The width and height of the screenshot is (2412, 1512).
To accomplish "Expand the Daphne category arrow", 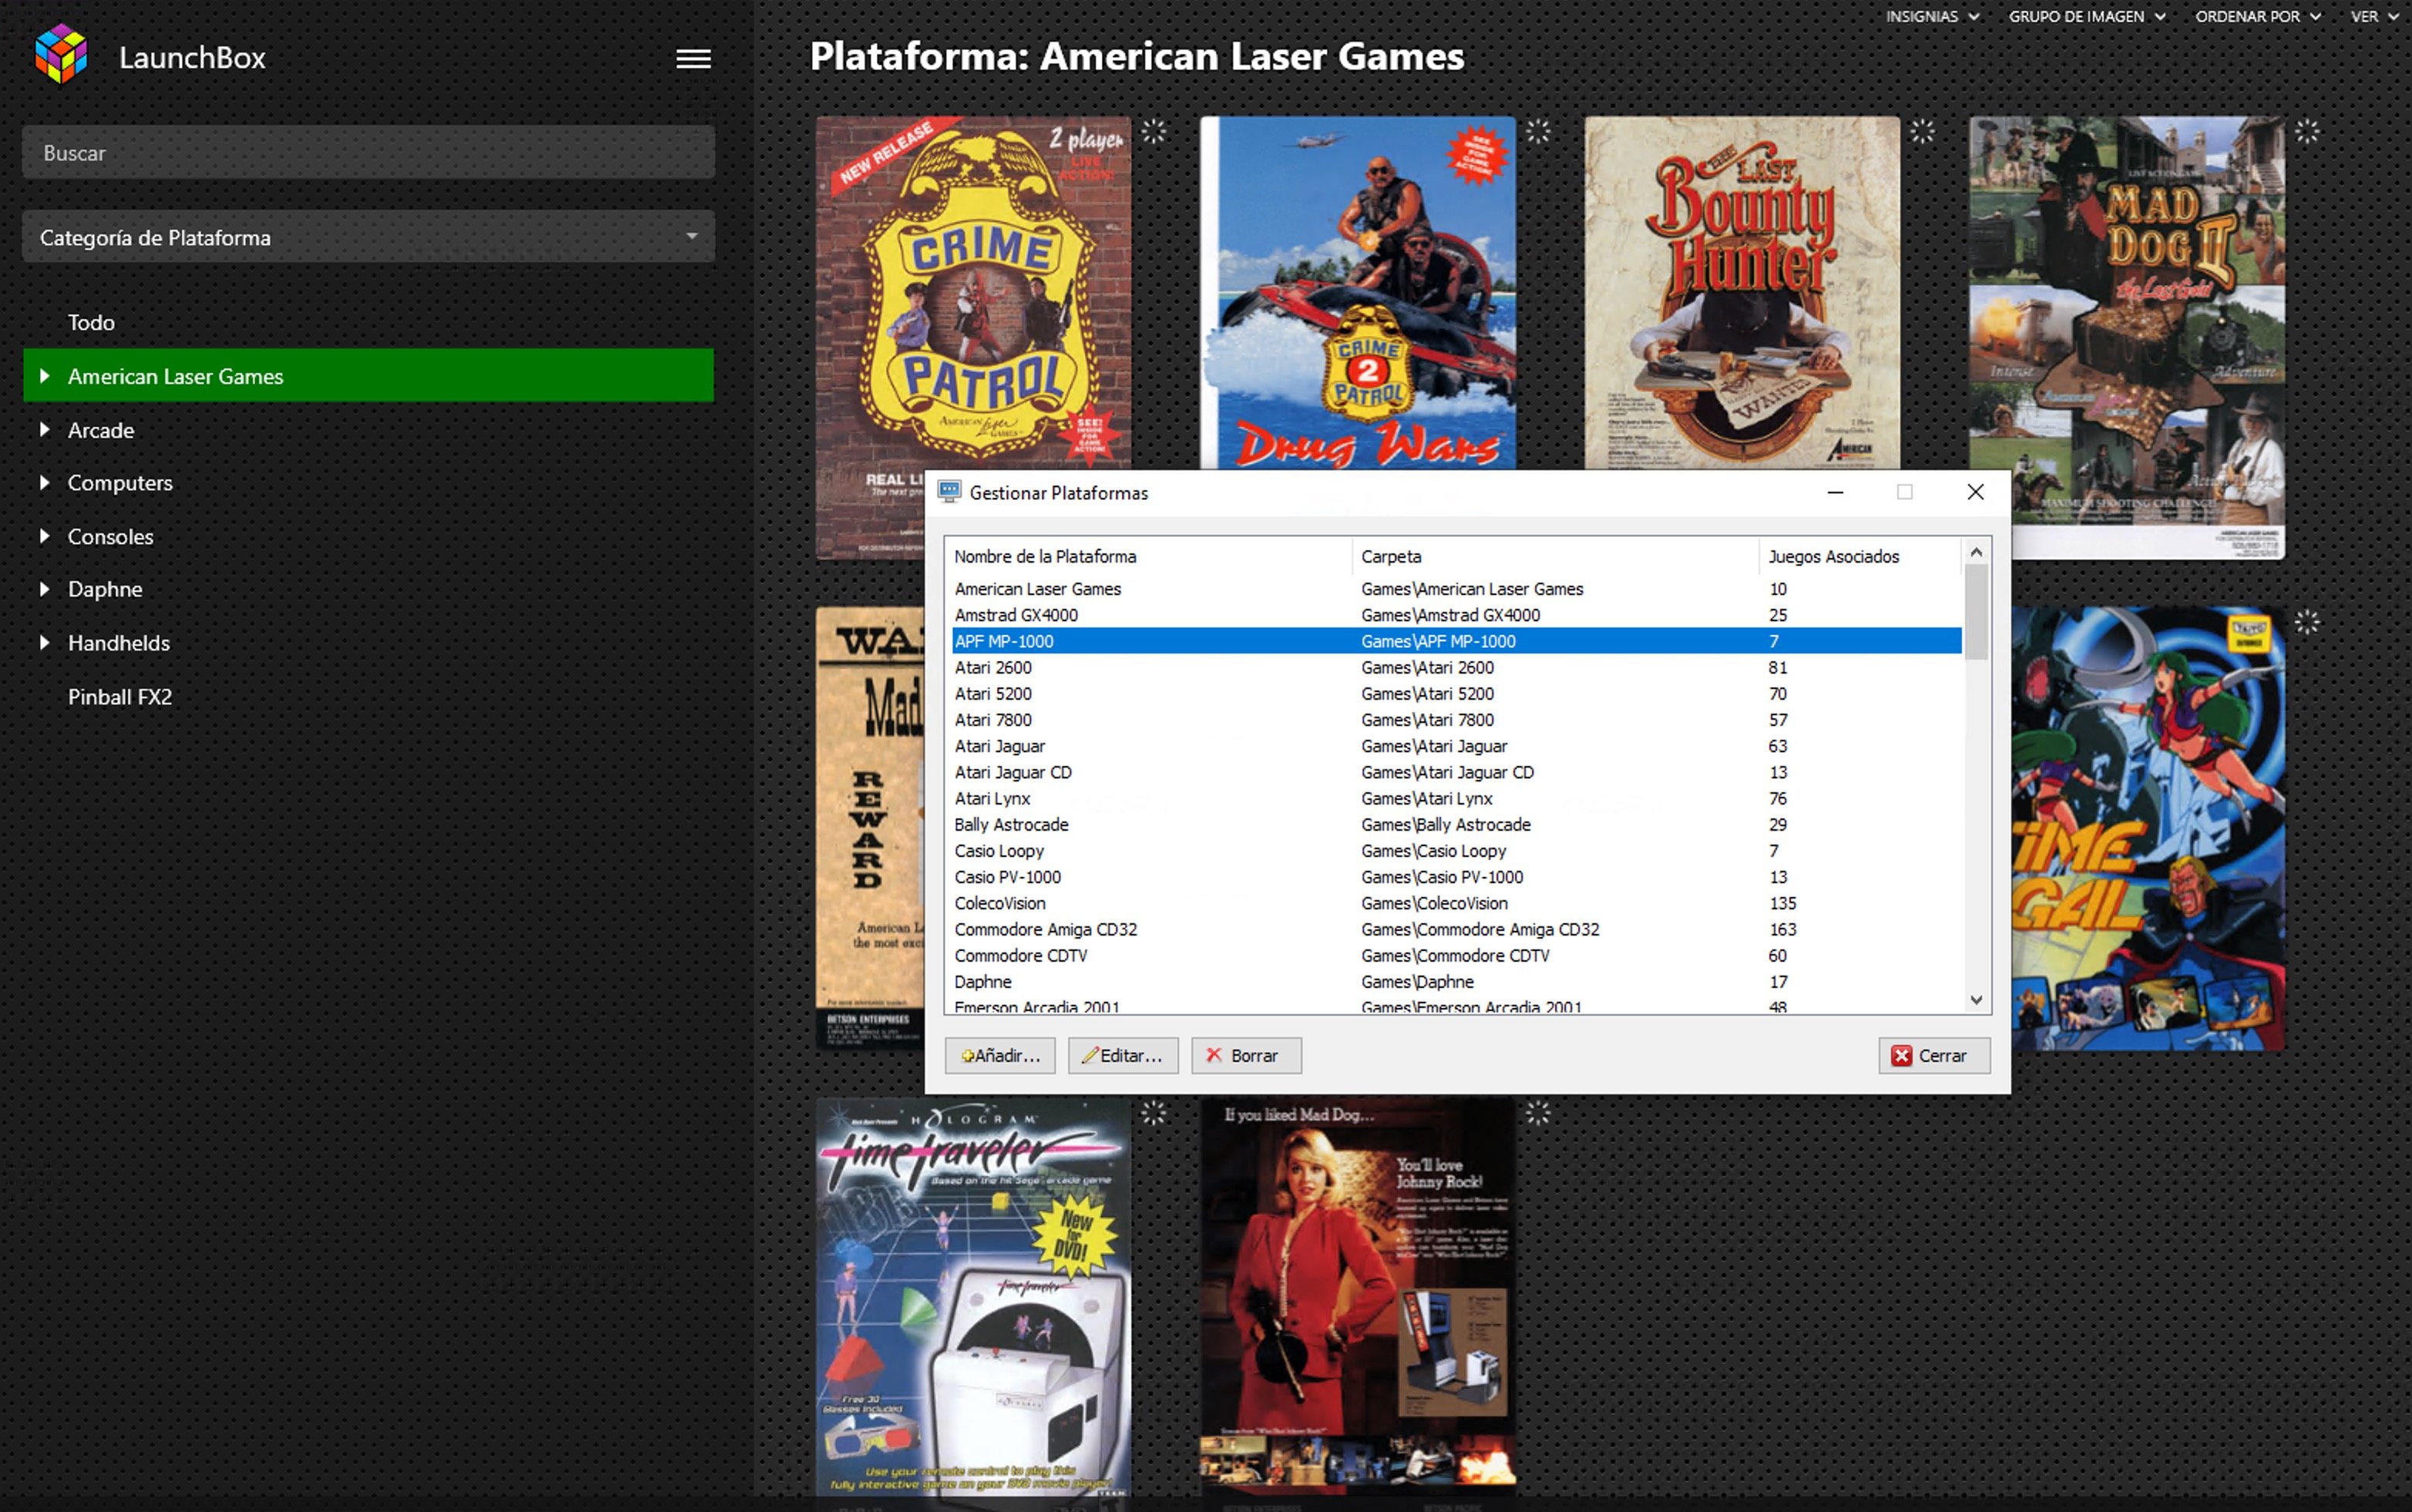I will pyautogui.click(x=45, y=589).
